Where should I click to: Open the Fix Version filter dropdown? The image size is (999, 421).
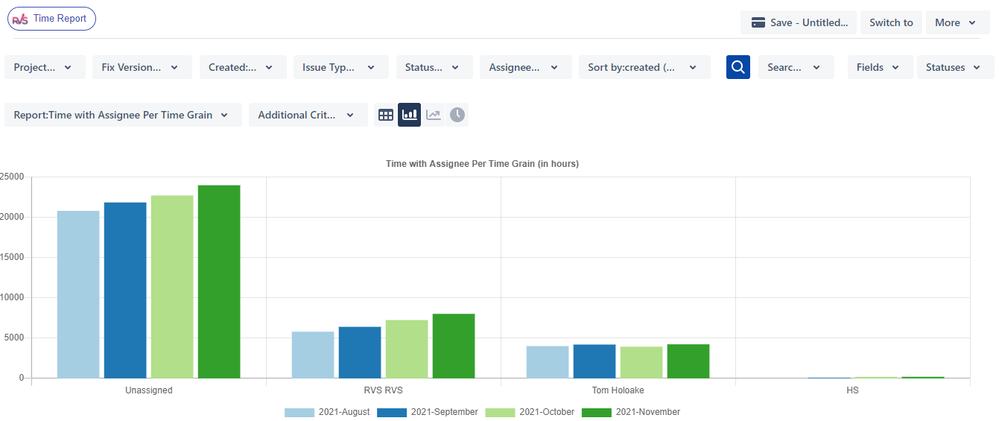click(140, 67)
